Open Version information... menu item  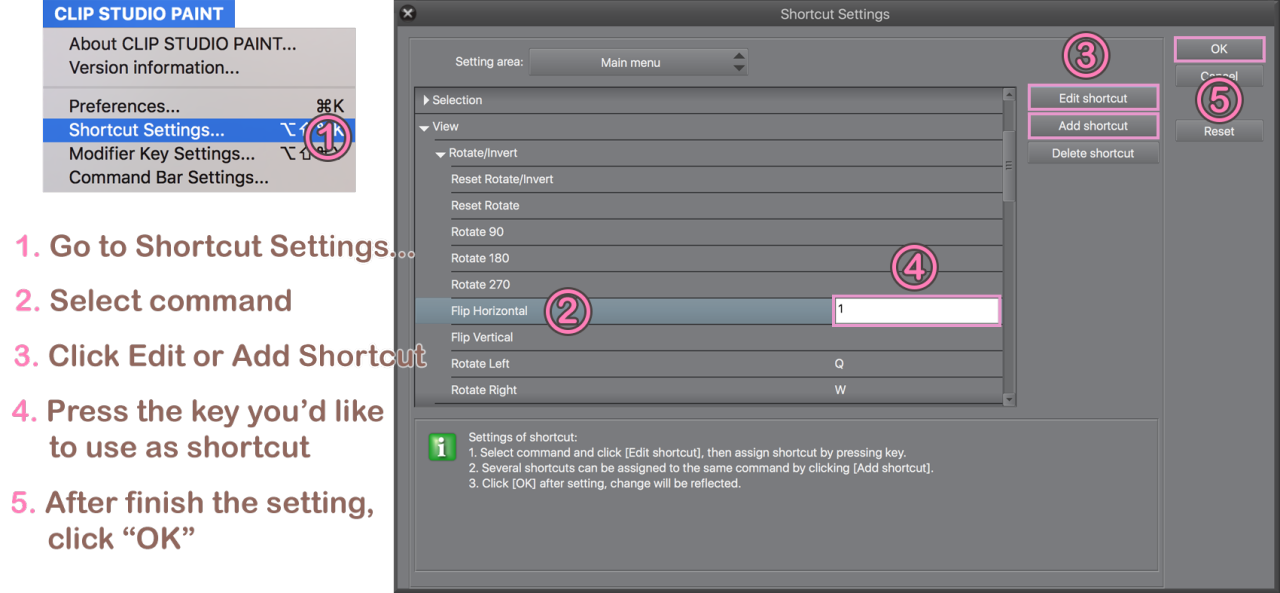154,68
